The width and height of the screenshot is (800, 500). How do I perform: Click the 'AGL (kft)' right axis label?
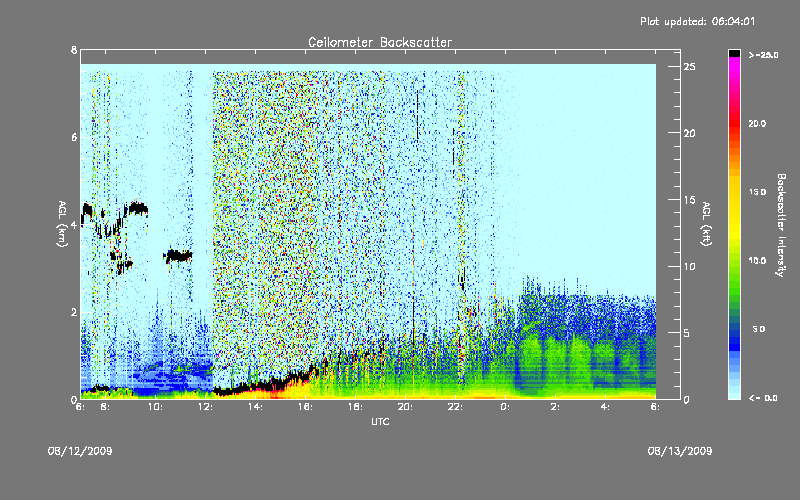pyautogui.click(x=706, y=224)
